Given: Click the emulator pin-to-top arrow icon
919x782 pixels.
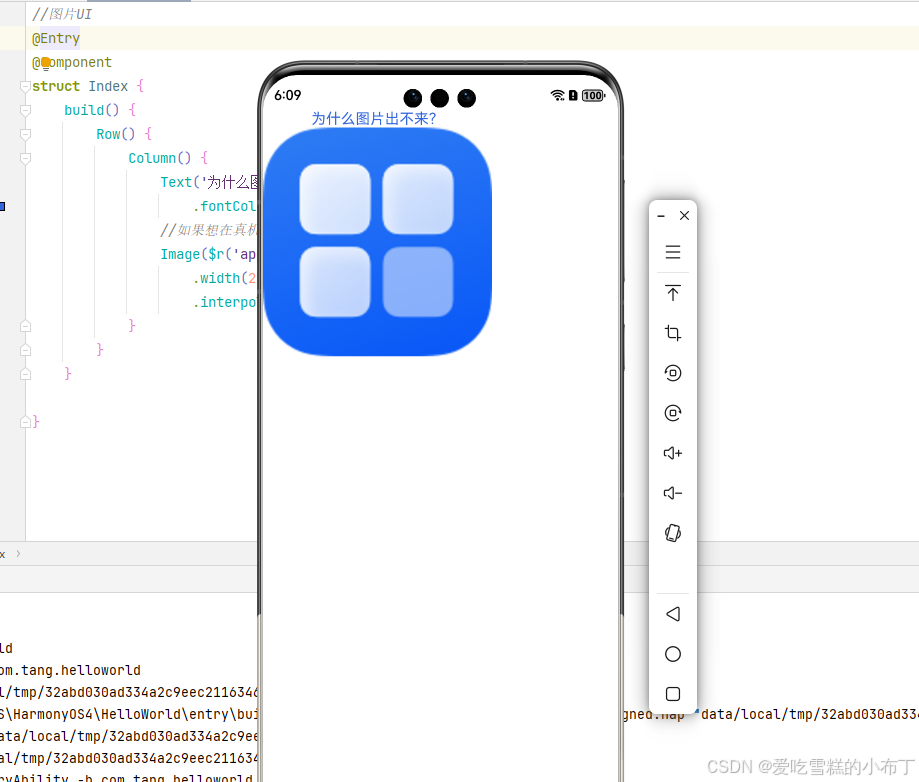Looking at the screenshot, I should pyautogui.click(x=673, y=293).
